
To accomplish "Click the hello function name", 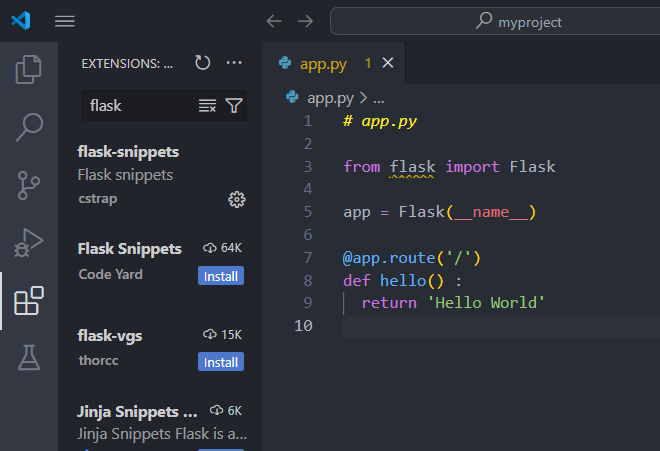I will point(403,280).
